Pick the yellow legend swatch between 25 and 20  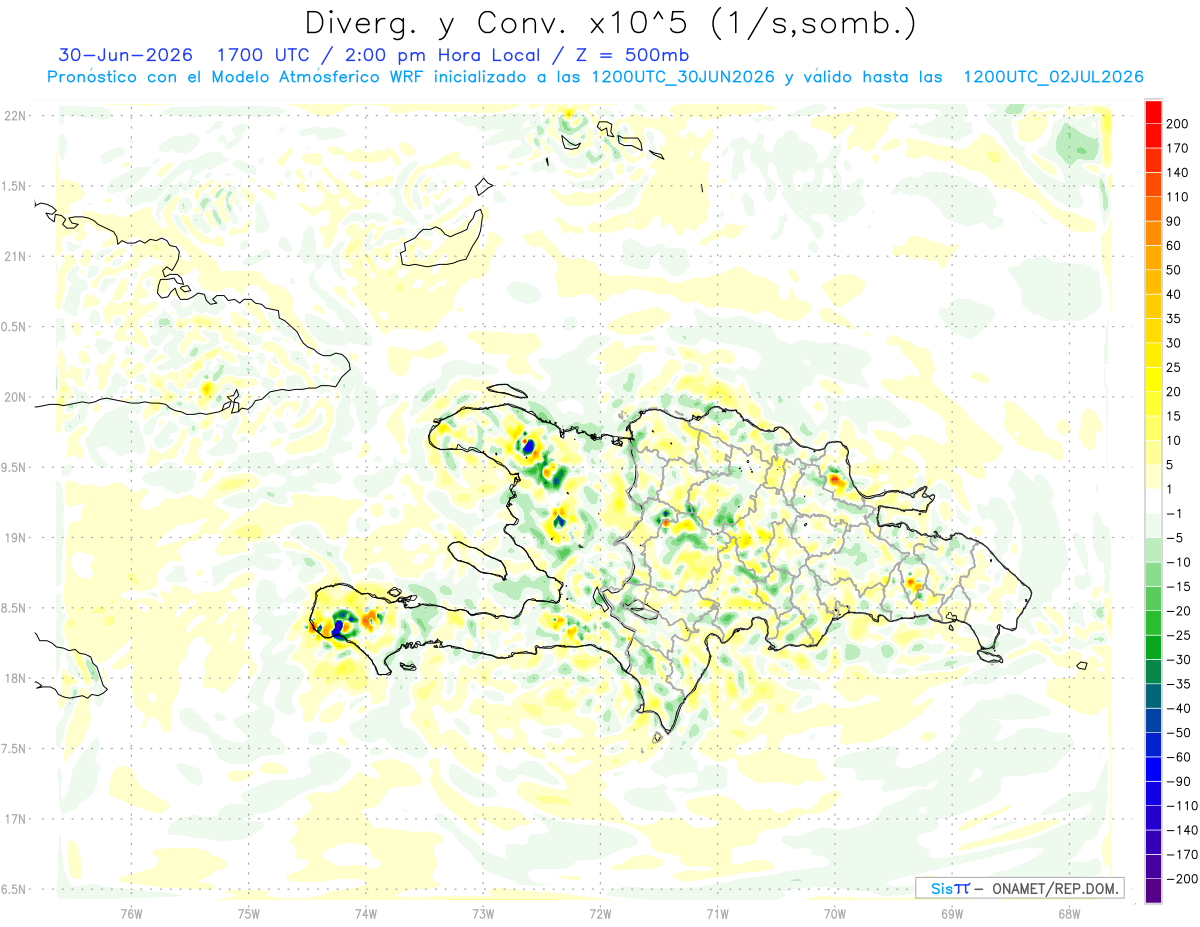1153,380
